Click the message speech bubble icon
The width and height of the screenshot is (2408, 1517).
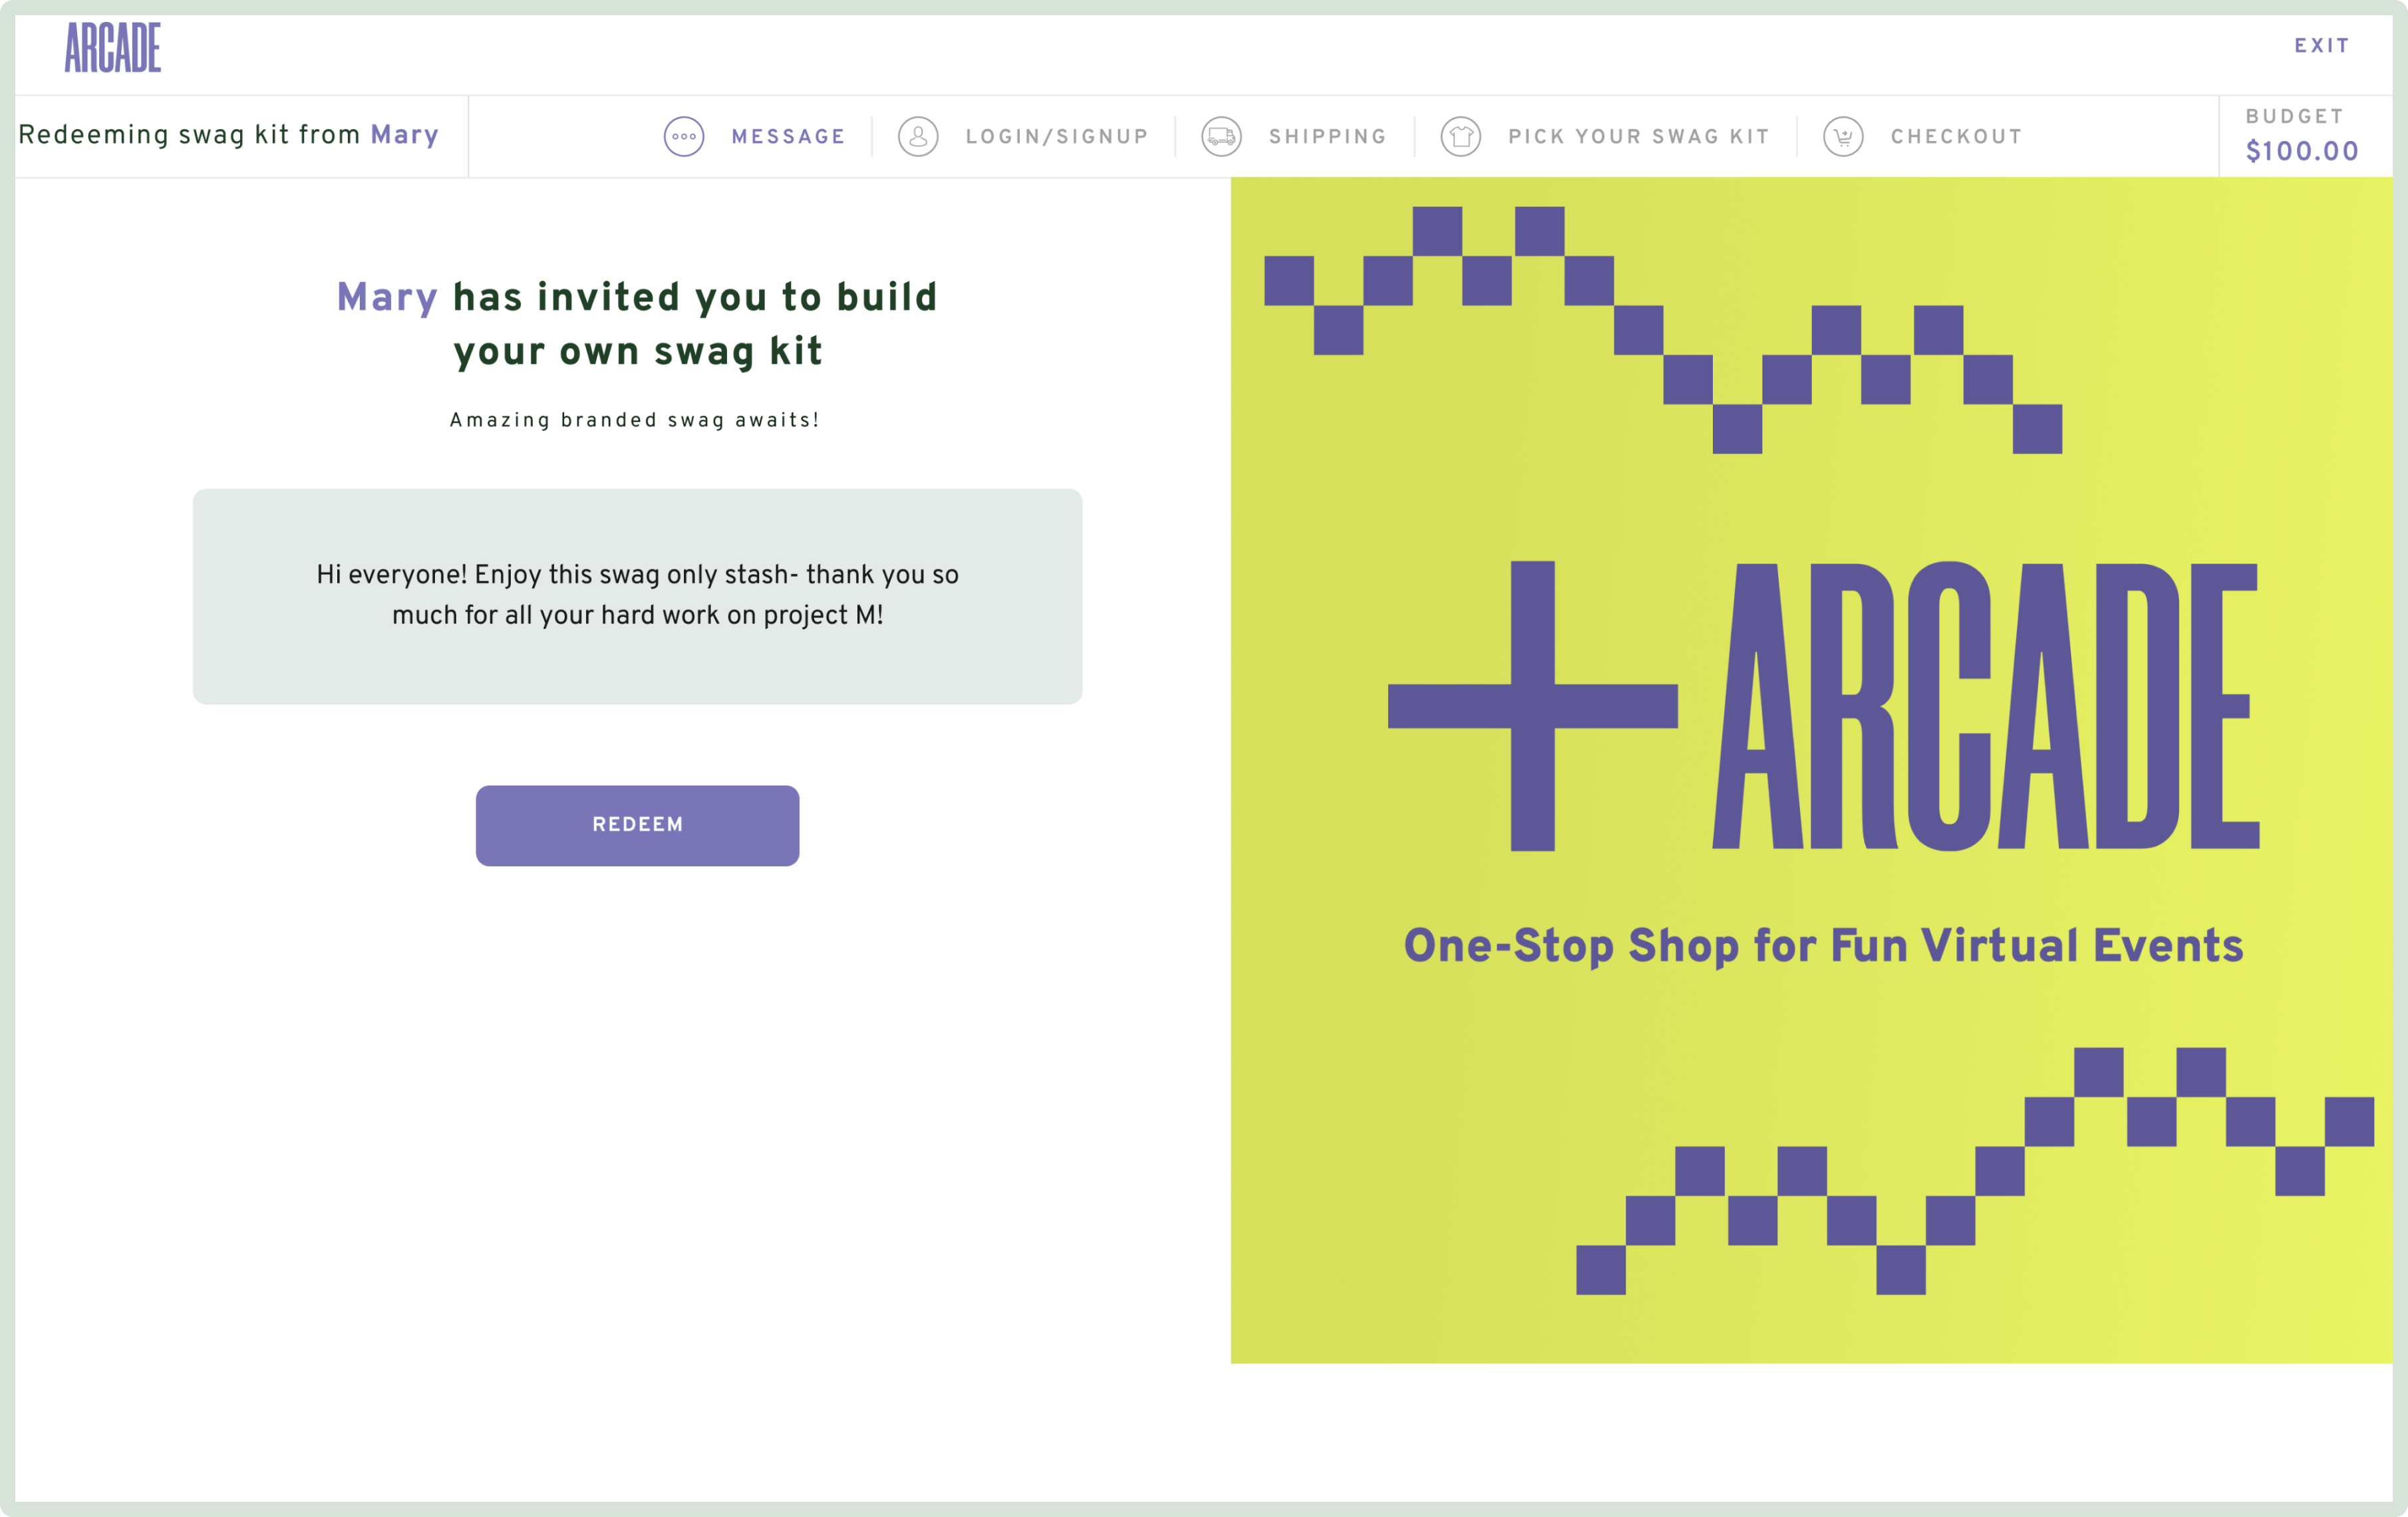pos(684,137)
